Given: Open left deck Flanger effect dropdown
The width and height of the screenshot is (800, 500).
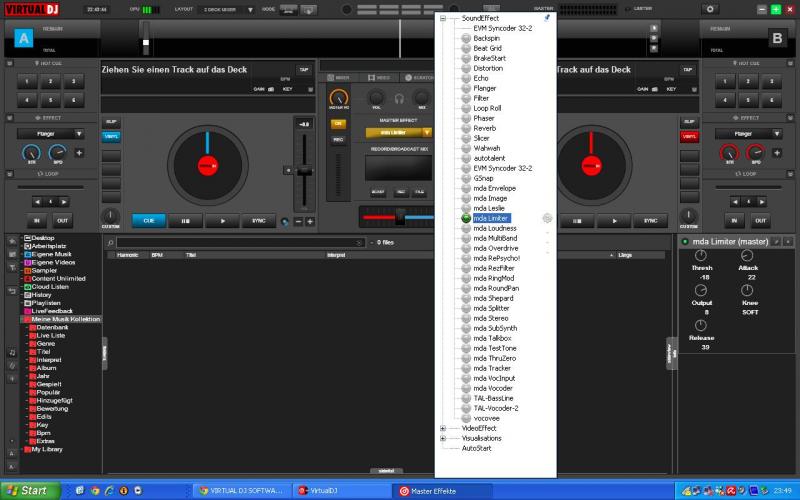Looking at the screenshot, I should 79,134.
